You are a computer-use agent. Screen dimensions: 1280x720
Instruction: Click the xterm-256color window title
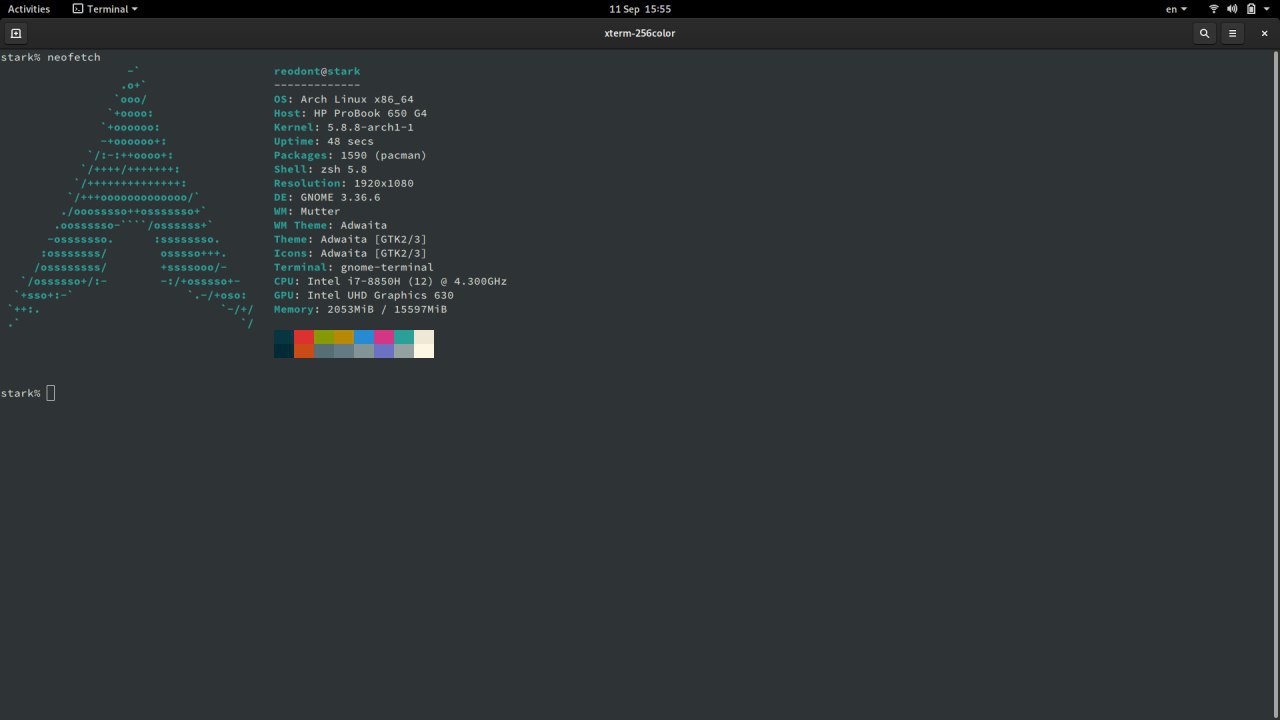640,33
